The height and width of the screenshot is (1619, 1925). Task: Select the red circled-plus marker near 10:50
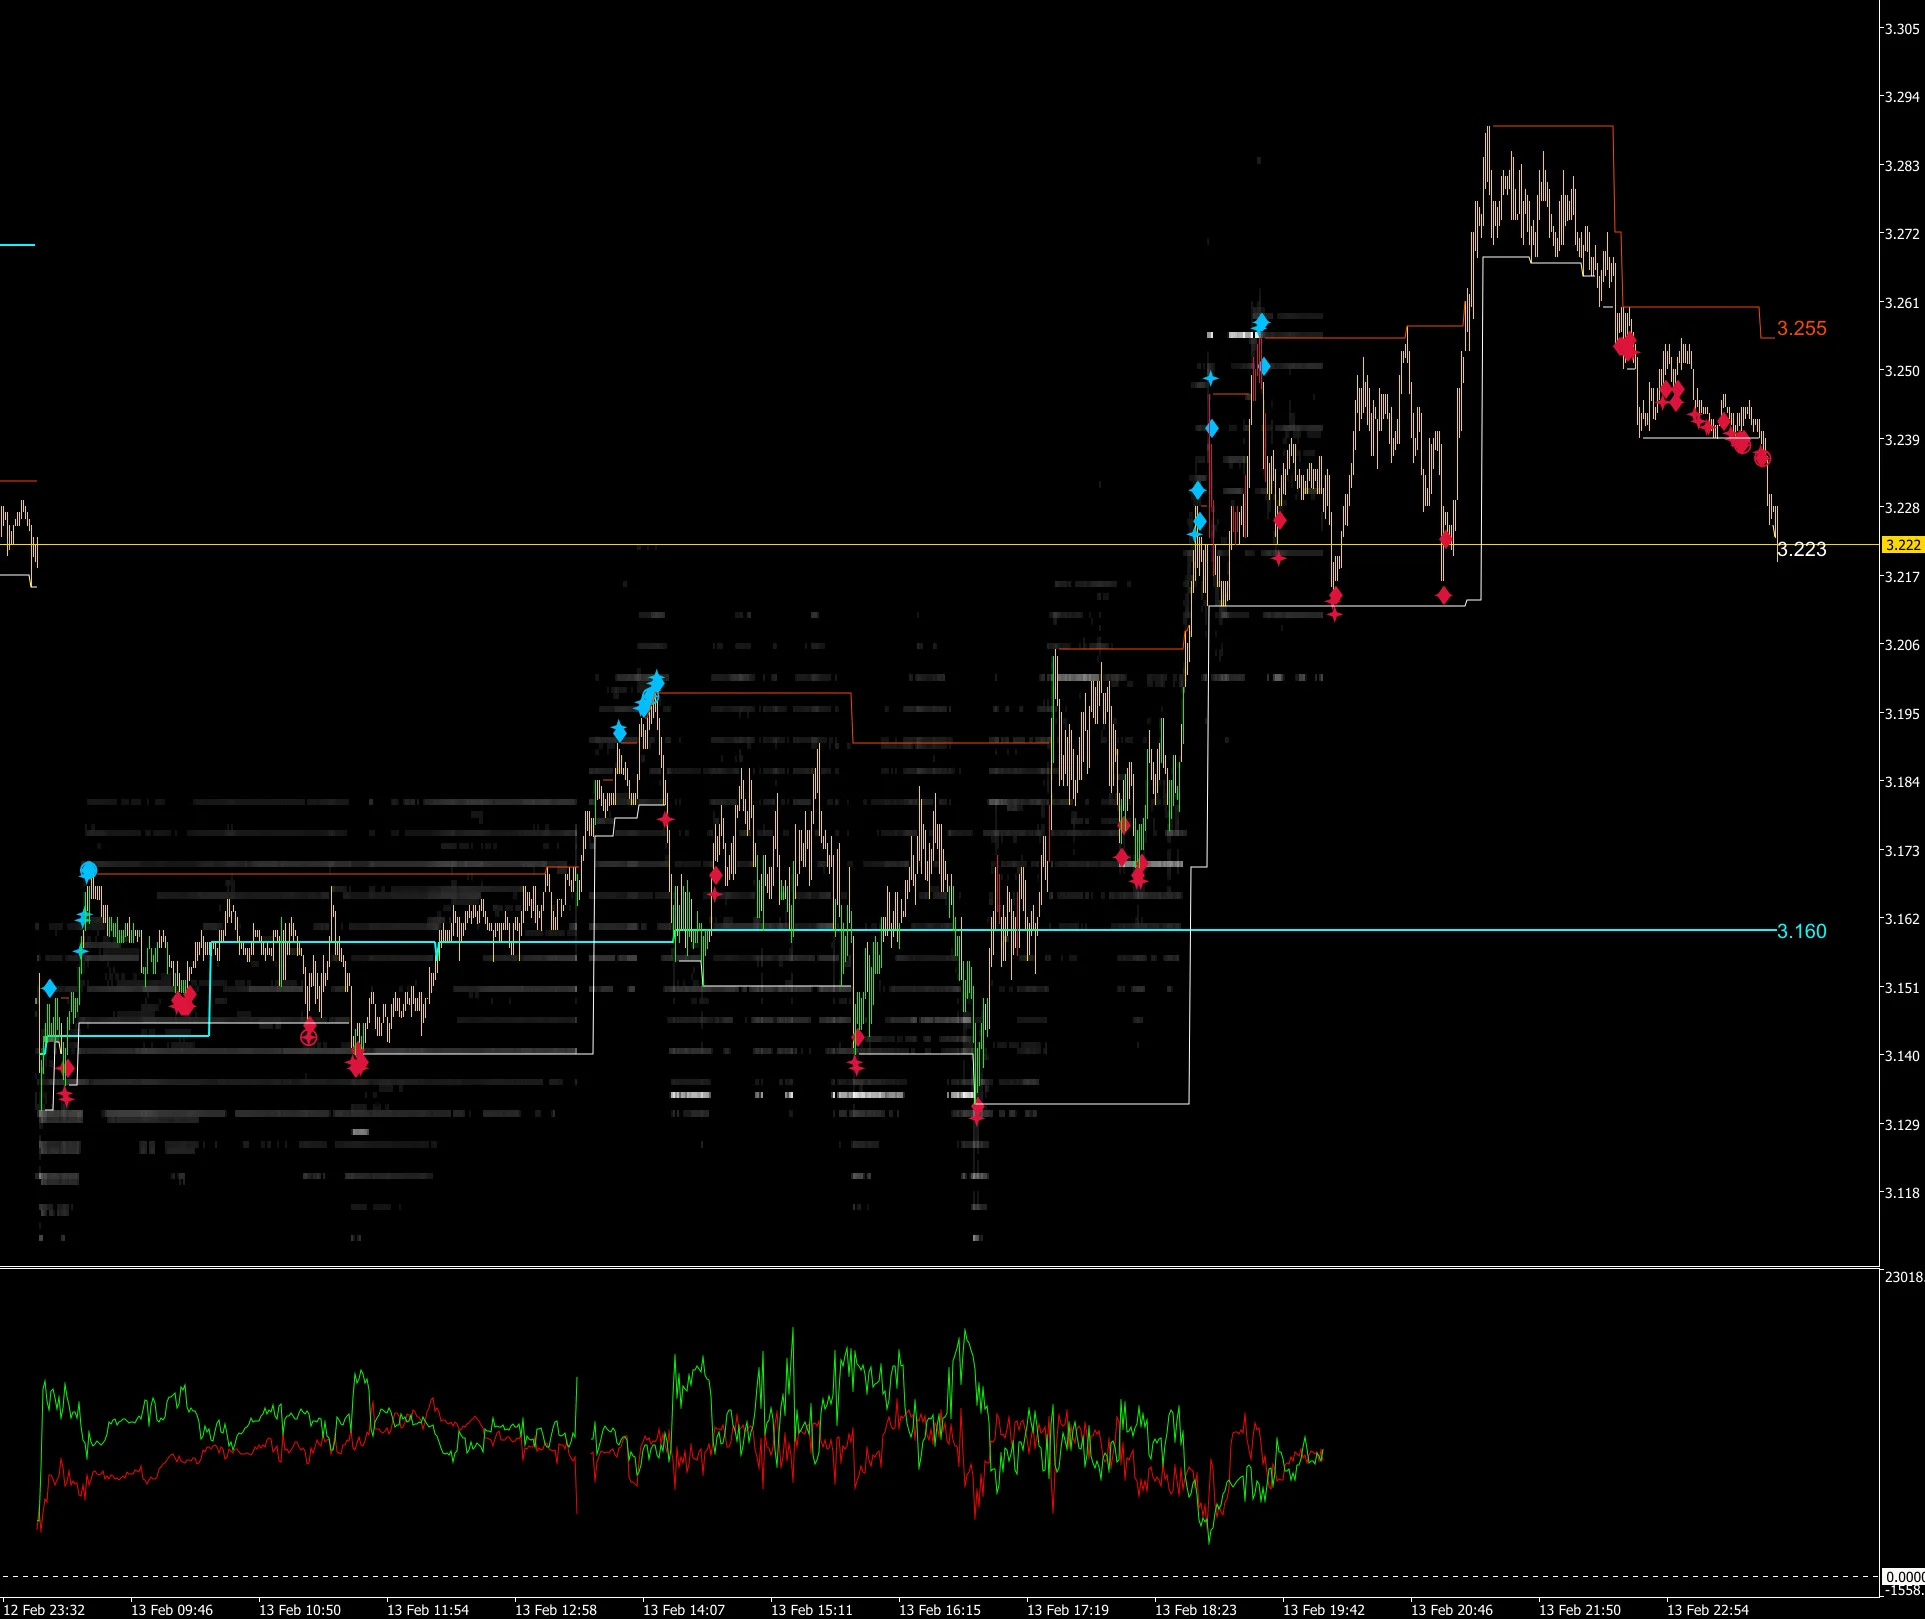click(309, 1038)
